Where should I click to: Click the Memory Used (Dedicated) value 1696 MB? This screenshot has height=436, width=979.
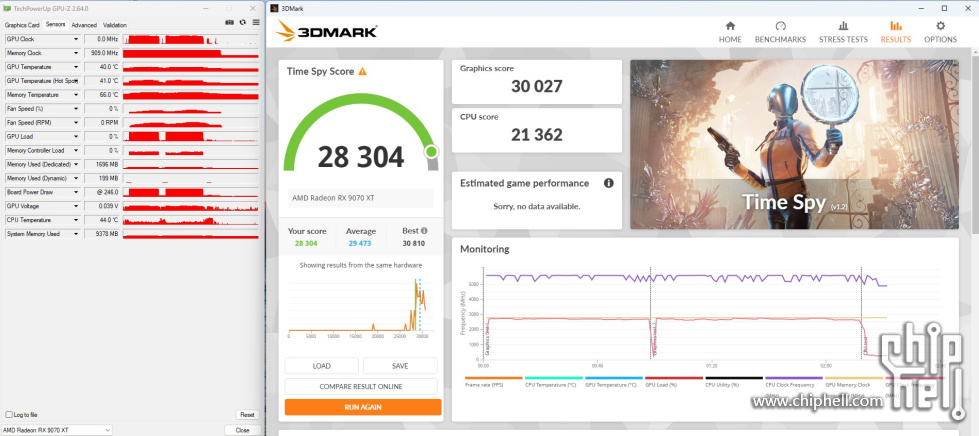[x=107, y=164]
